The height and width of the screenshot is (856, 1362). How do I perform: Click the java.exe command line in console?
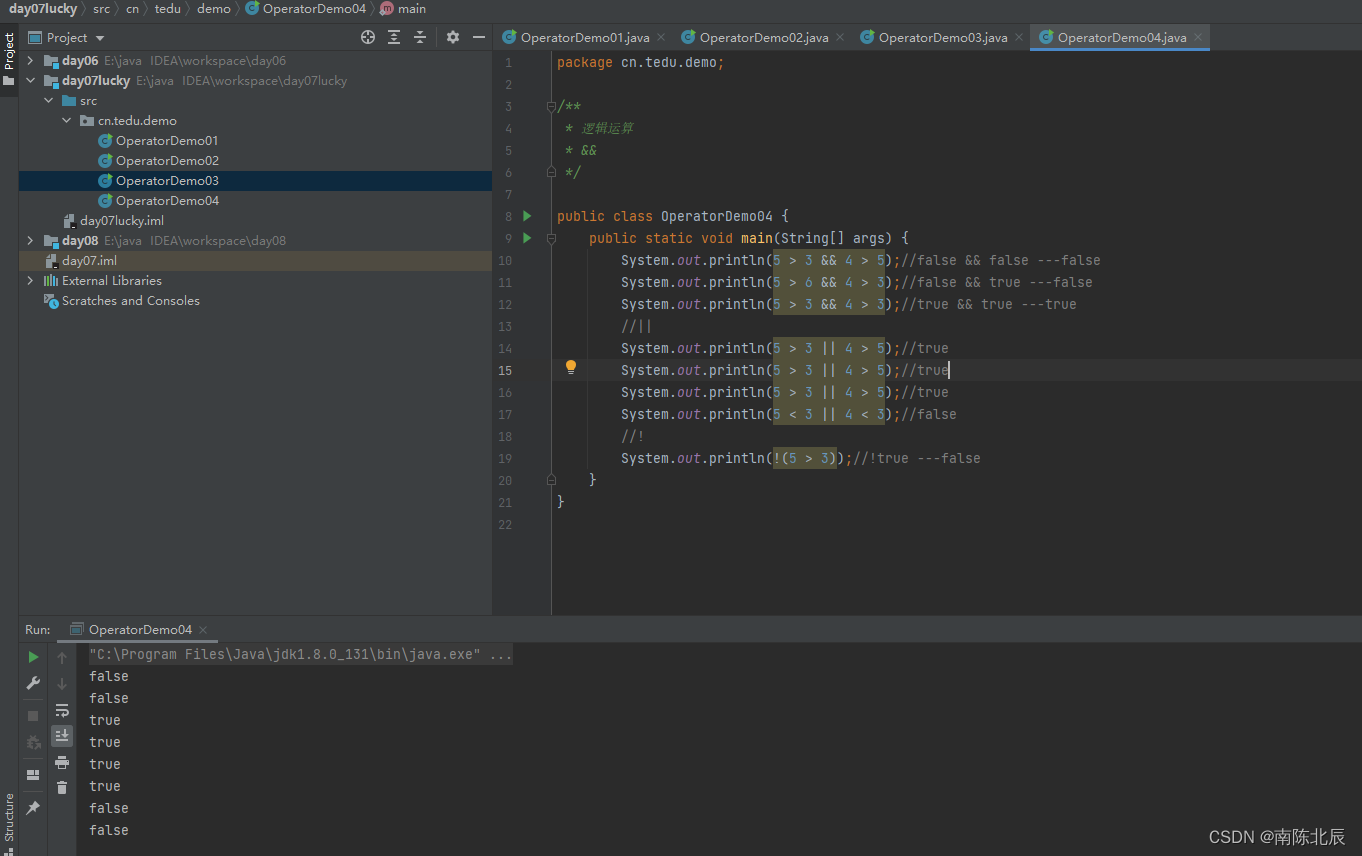pyautogui.click(x=301, y=655)
